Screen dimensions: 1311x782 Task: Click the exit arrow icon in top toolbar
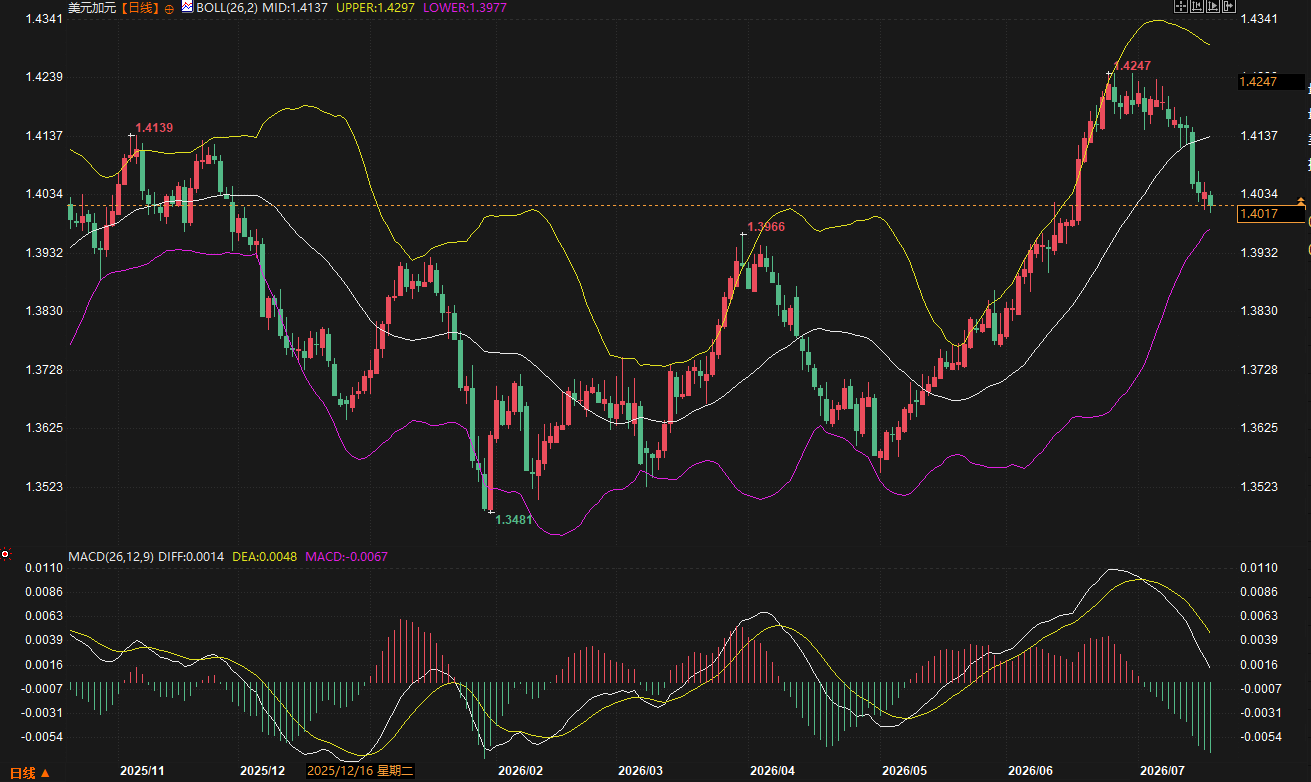1229,6
